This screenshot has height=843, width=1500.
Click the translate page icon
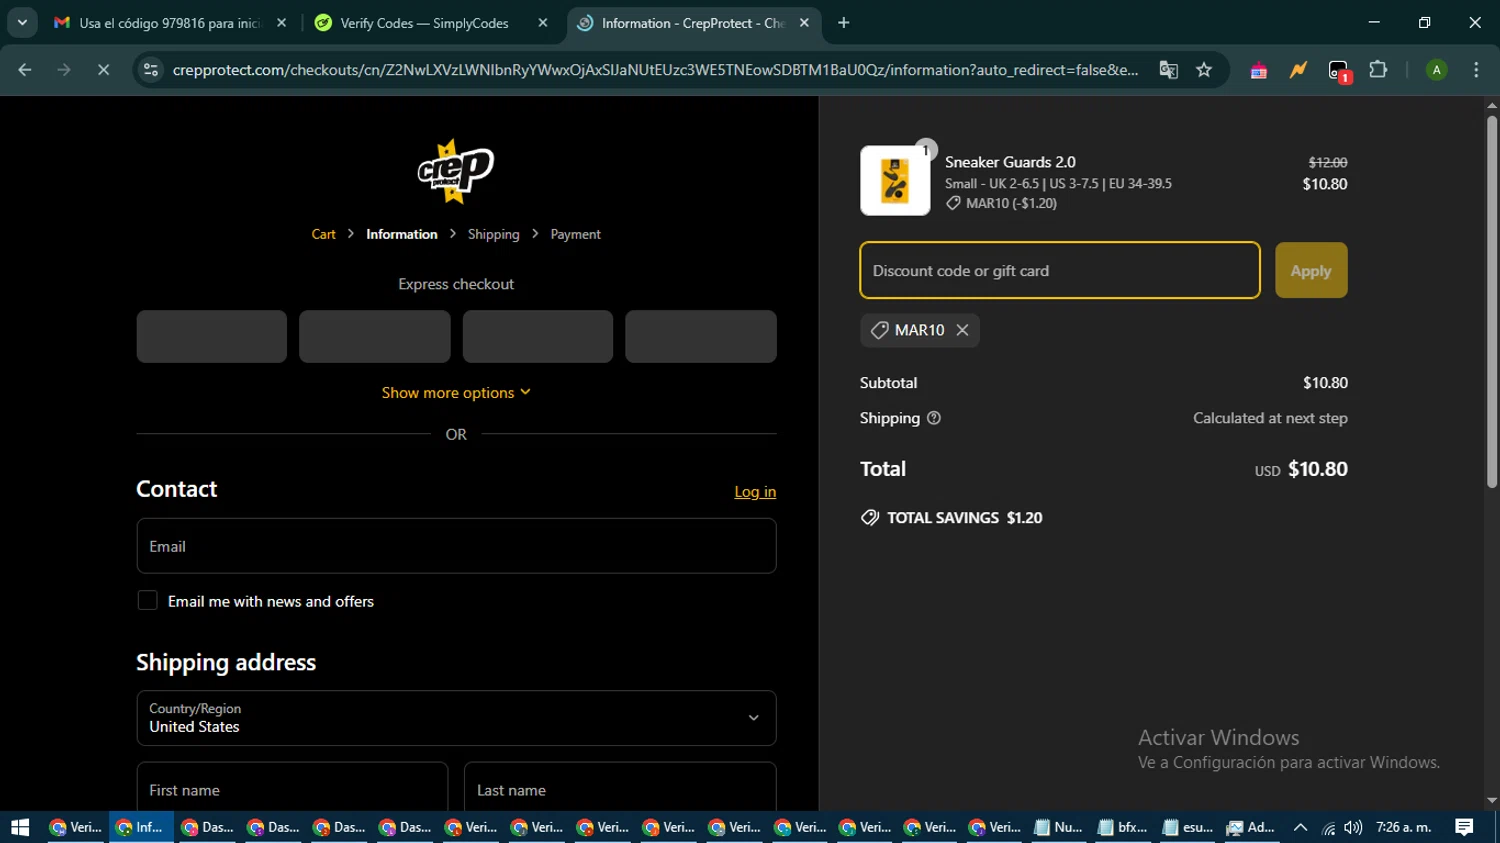pos(1168,70)
